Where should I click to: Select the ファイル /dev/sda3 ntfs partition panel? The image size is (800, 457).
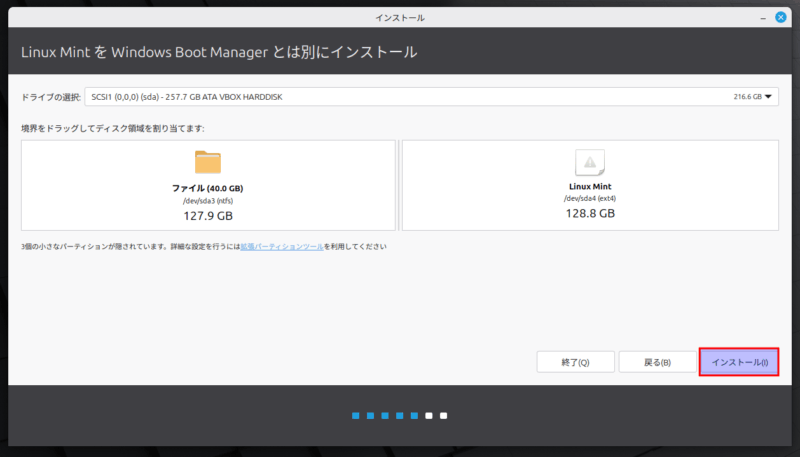207,186
